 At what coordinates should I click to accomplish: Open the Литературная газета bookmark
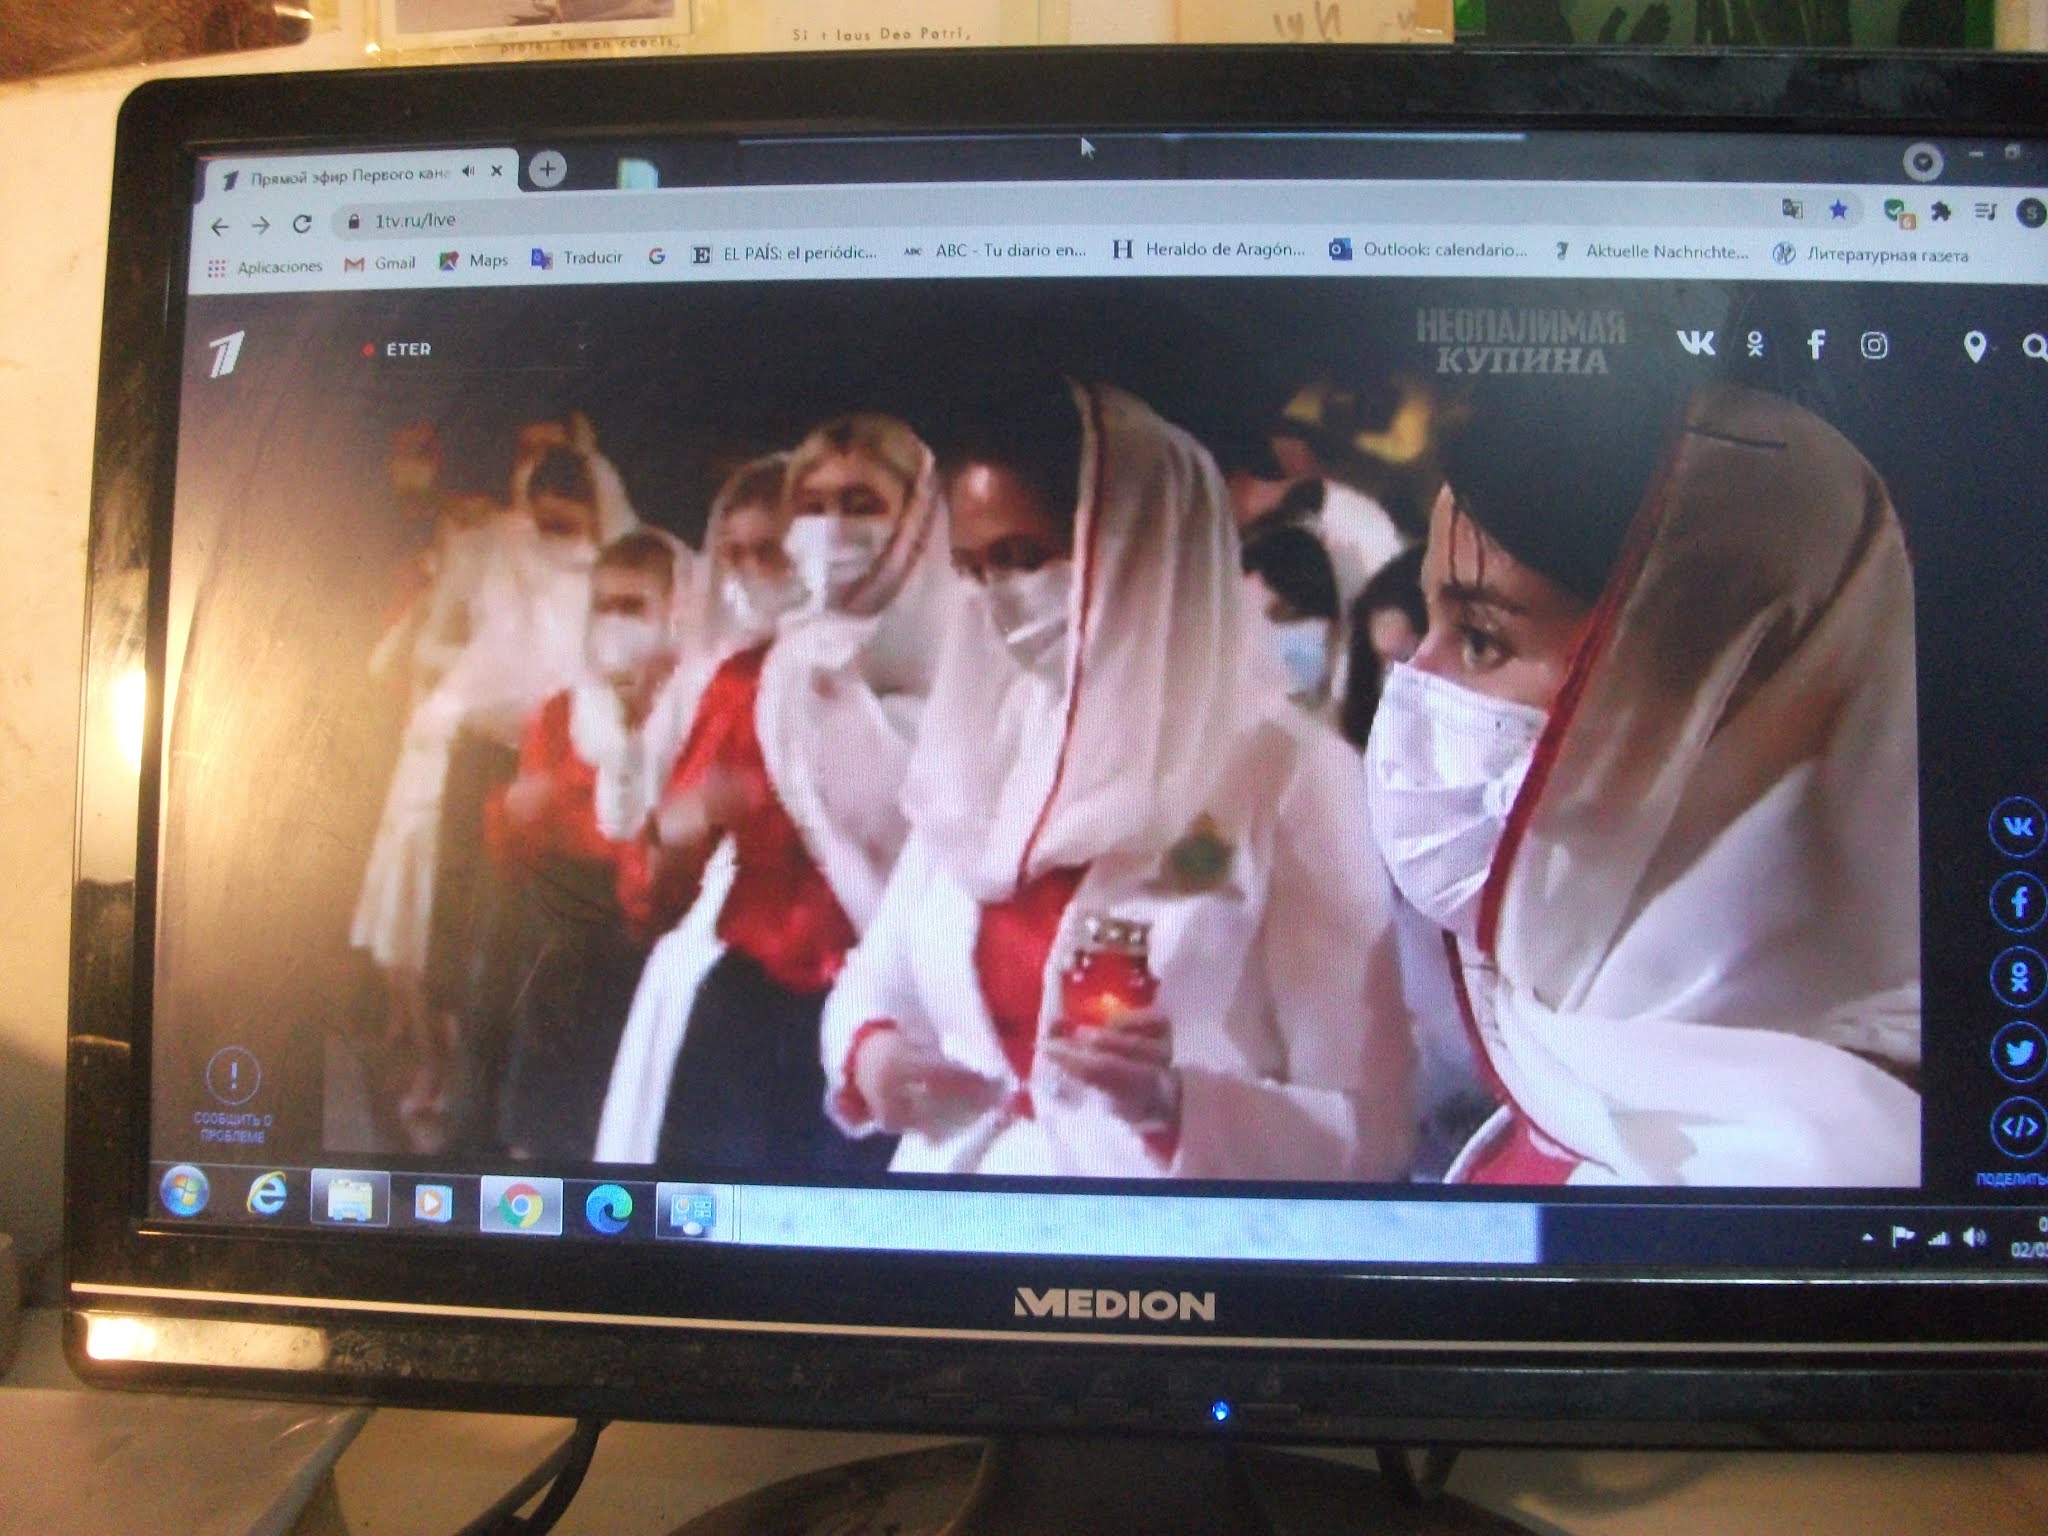pos(1870,255)
